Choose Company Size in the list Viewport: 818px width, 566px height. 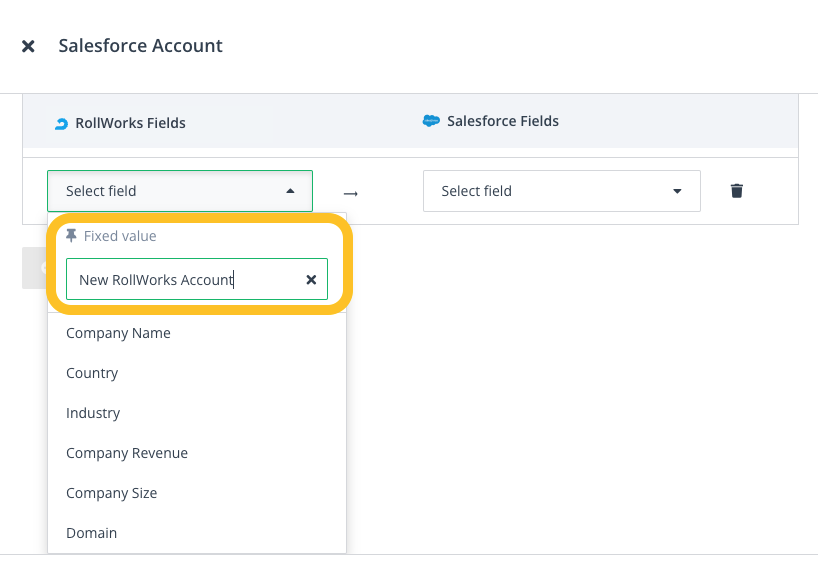111,493
